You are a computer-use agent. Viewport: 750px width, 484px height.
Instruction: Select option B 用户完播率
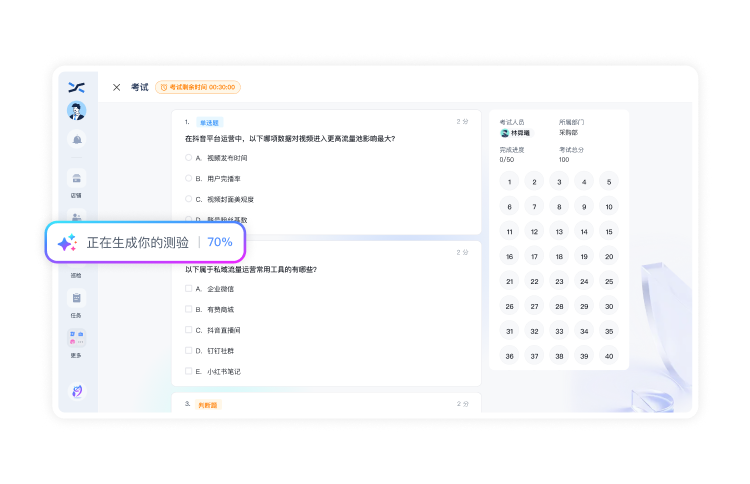[188, 178]
